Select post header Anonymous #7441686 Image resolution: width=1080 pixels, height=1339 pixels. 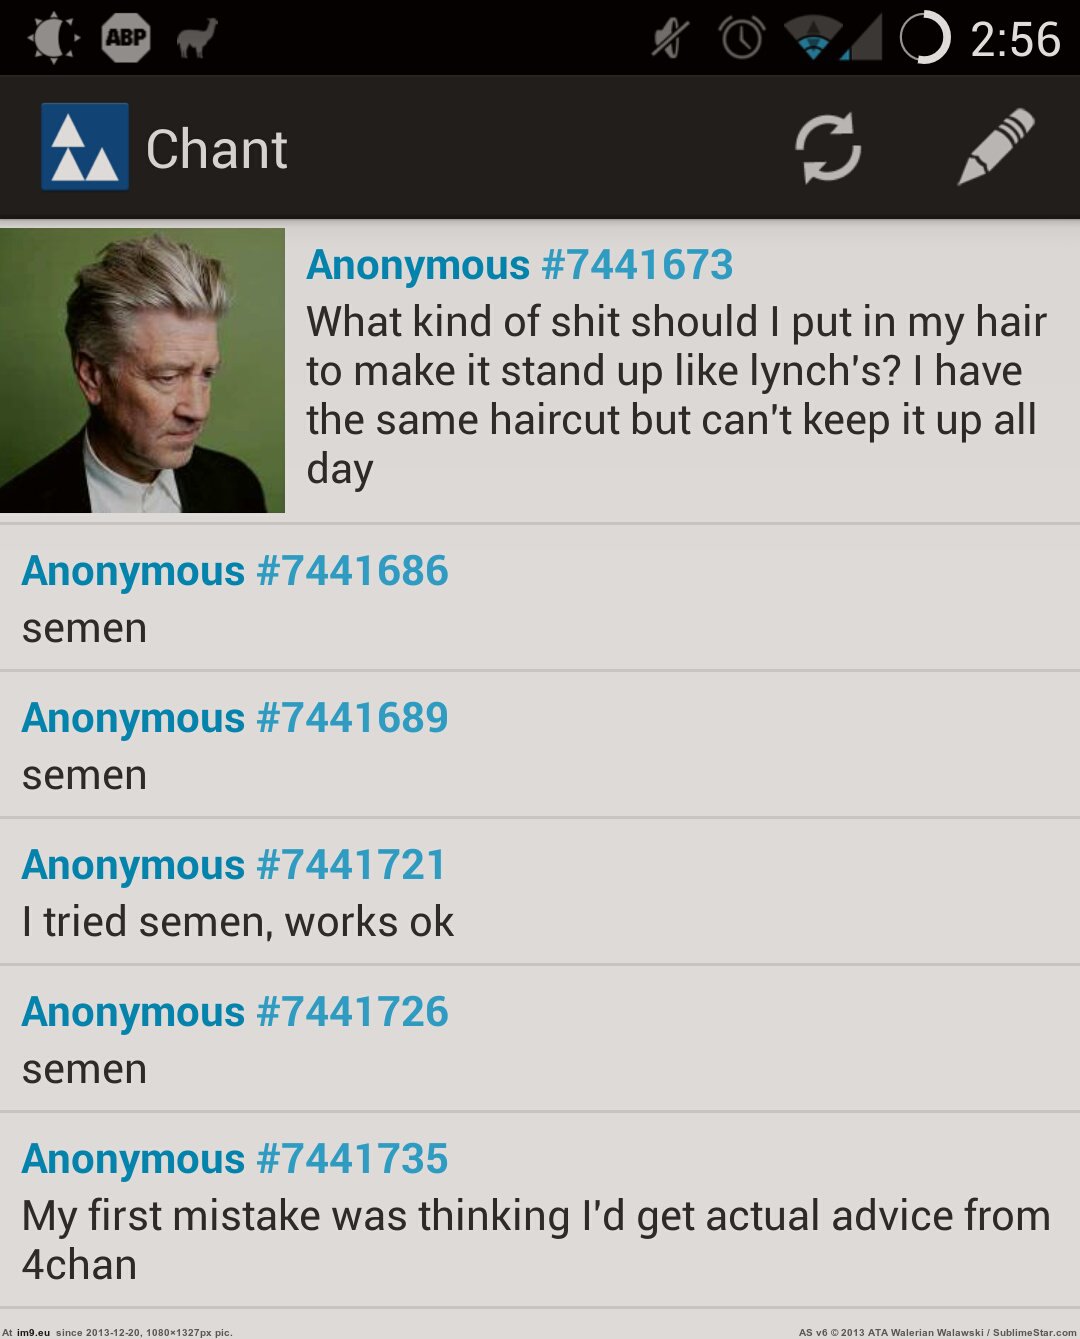(235, 571)
